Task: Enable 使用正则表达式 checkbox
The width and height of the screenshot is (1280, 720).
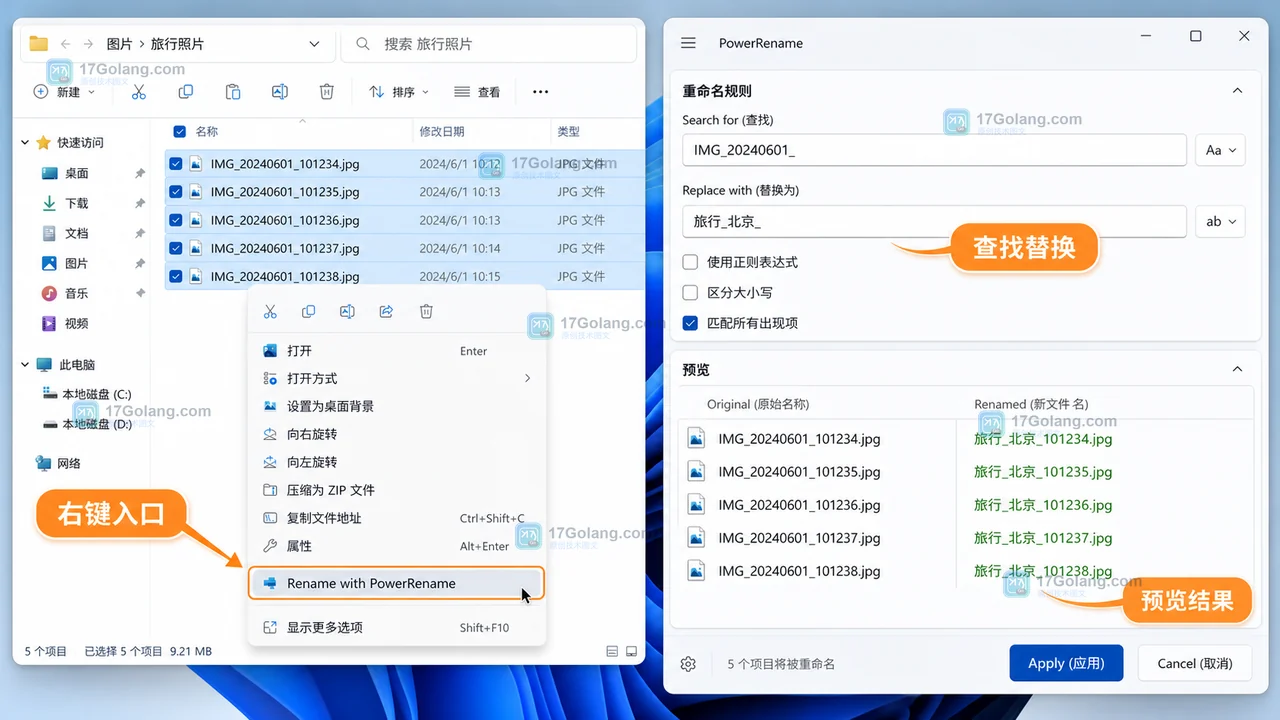Action: (690, 262)
